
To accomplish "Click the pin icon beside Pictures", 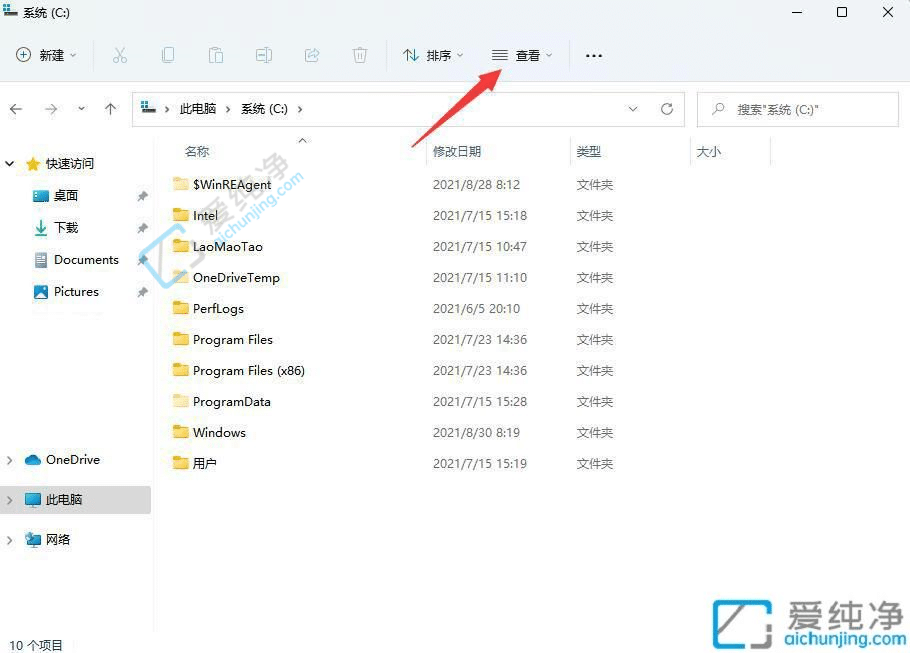I will point(142,292).
